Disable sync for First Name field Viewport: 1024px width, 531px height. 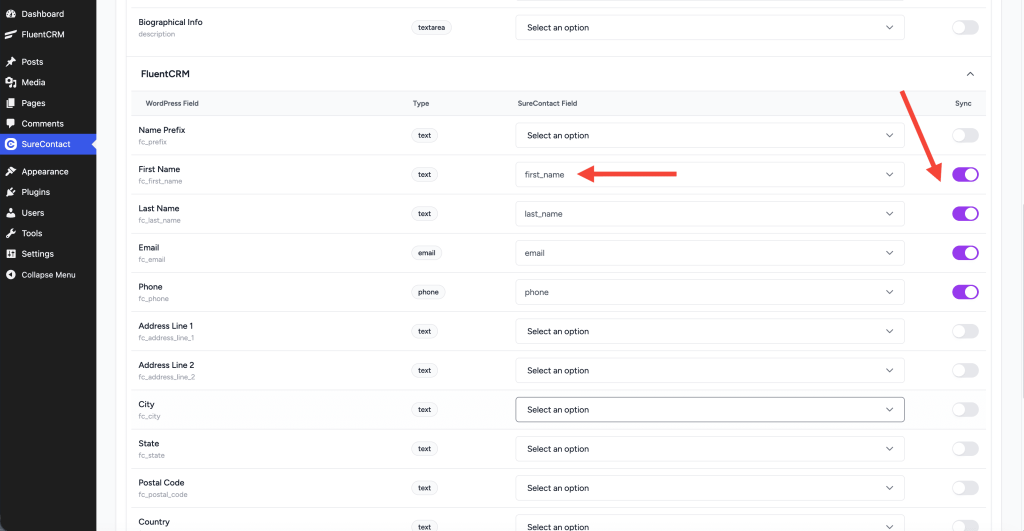click(965, 174)
